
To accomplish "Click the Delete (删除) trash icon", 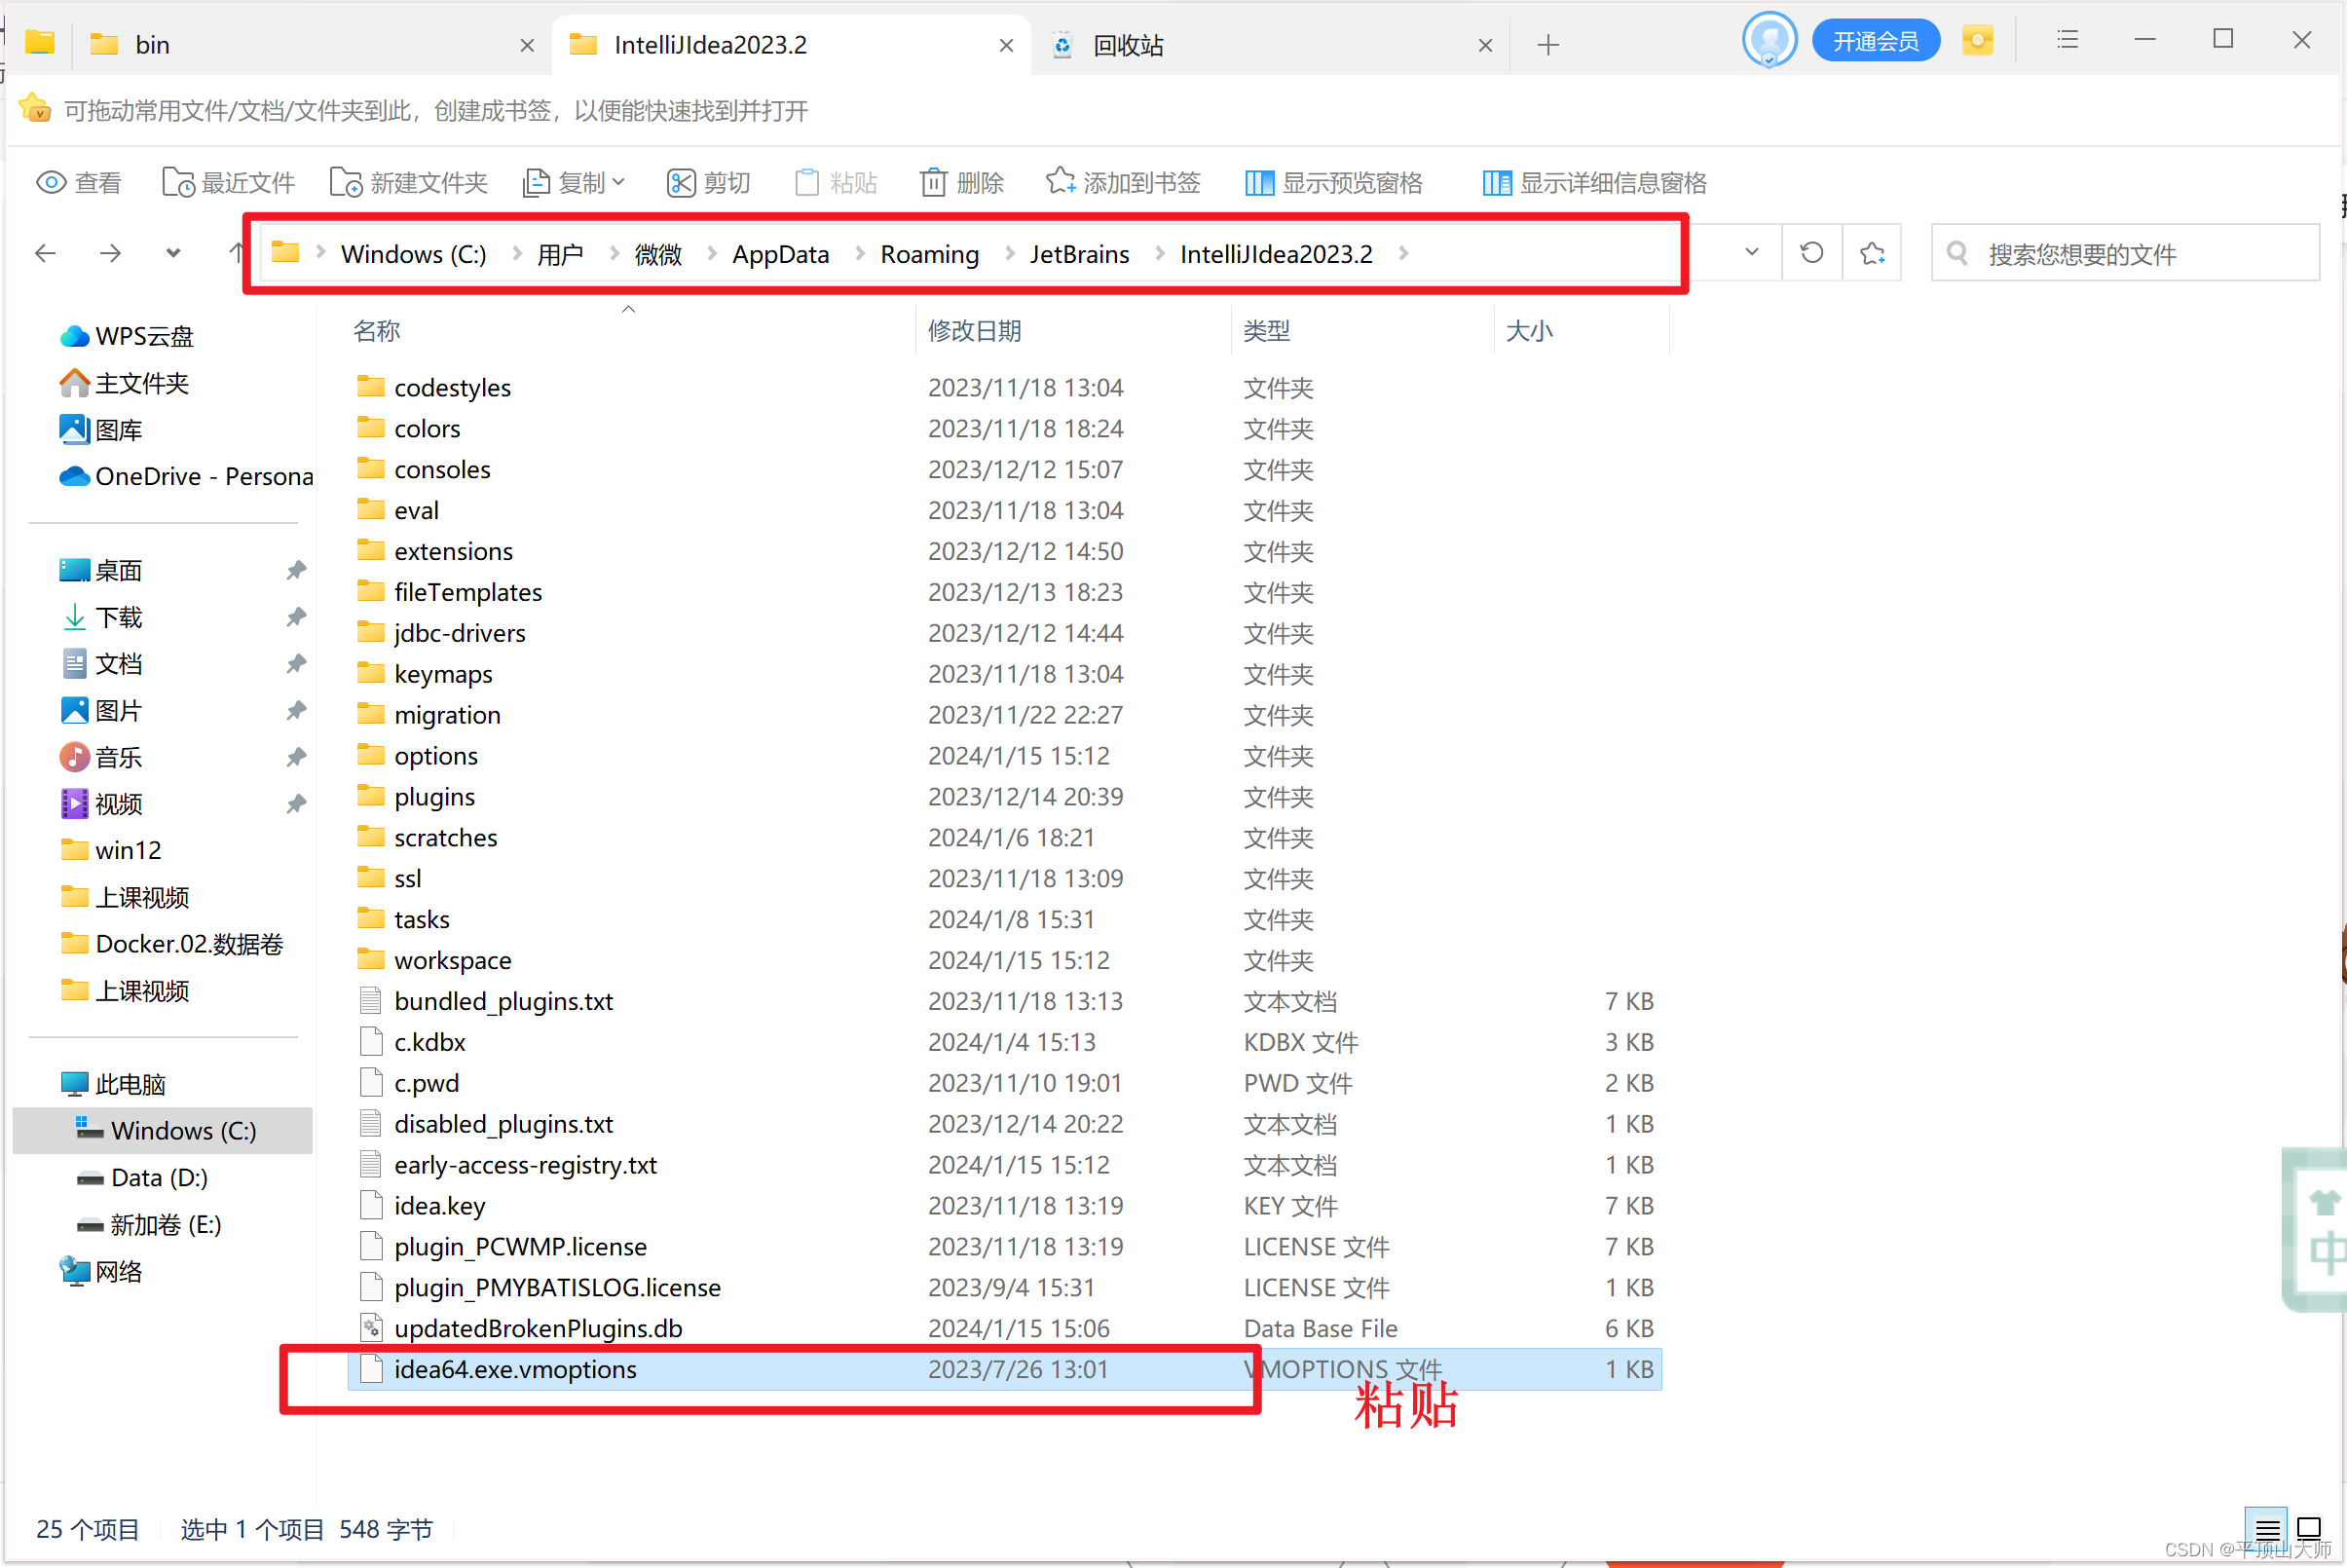I will tap(933, 182).
